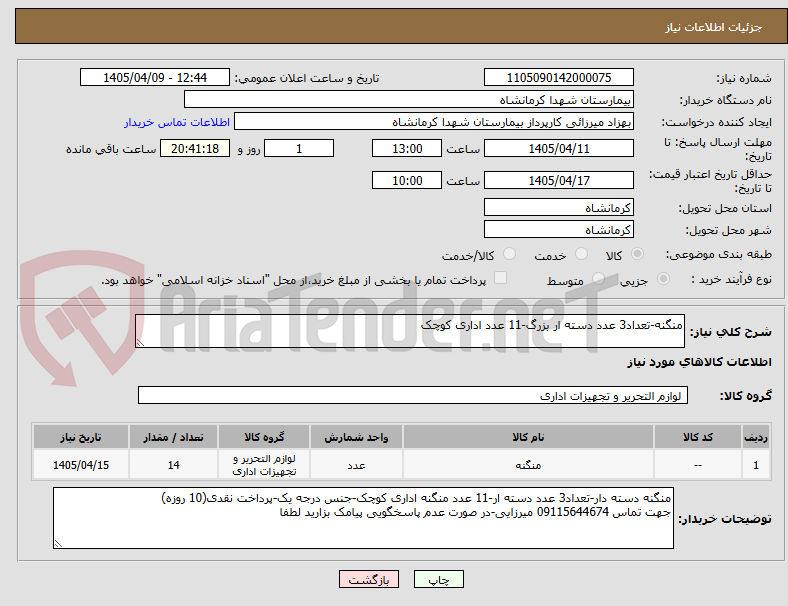788x606 pixels.
Task: Click the row number cell 1
Action: click(756, 465)
